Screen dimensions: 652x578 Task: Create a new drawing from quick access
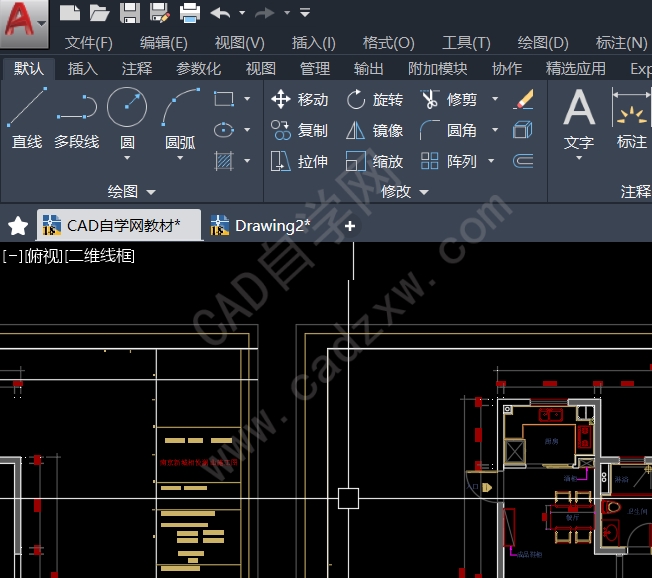click(x=70, y=12)
